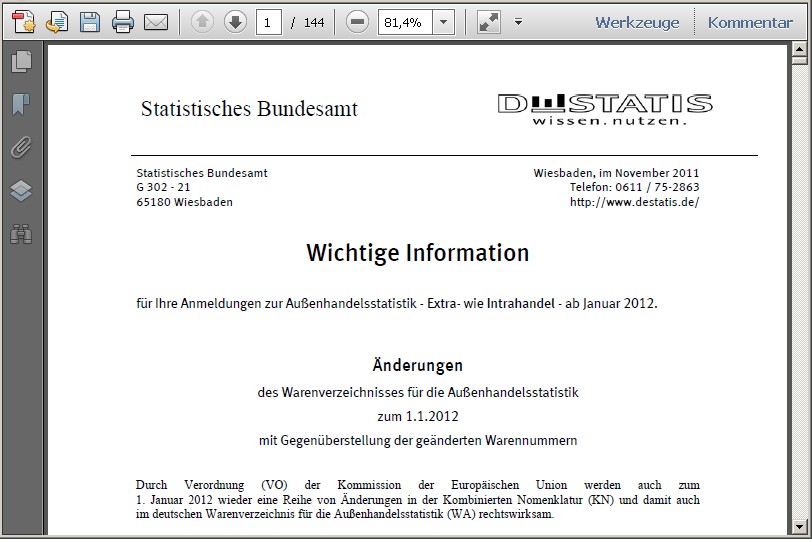Viewport: 812px width, 542px height.
Task: Click the line 'zum 1.1.2012'
Action: pyautogui.click(x=418, y=416)
